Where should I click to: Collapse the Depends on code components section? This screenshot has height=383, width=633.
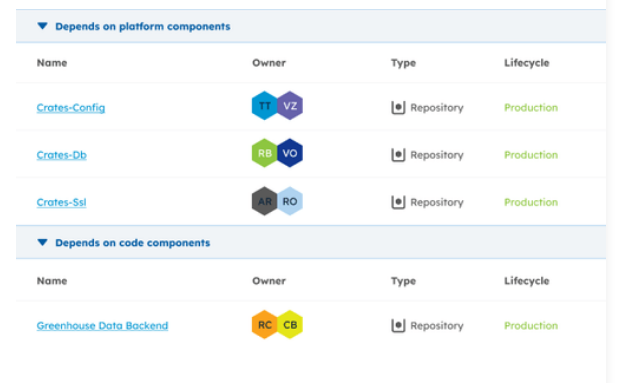[42, 243]
